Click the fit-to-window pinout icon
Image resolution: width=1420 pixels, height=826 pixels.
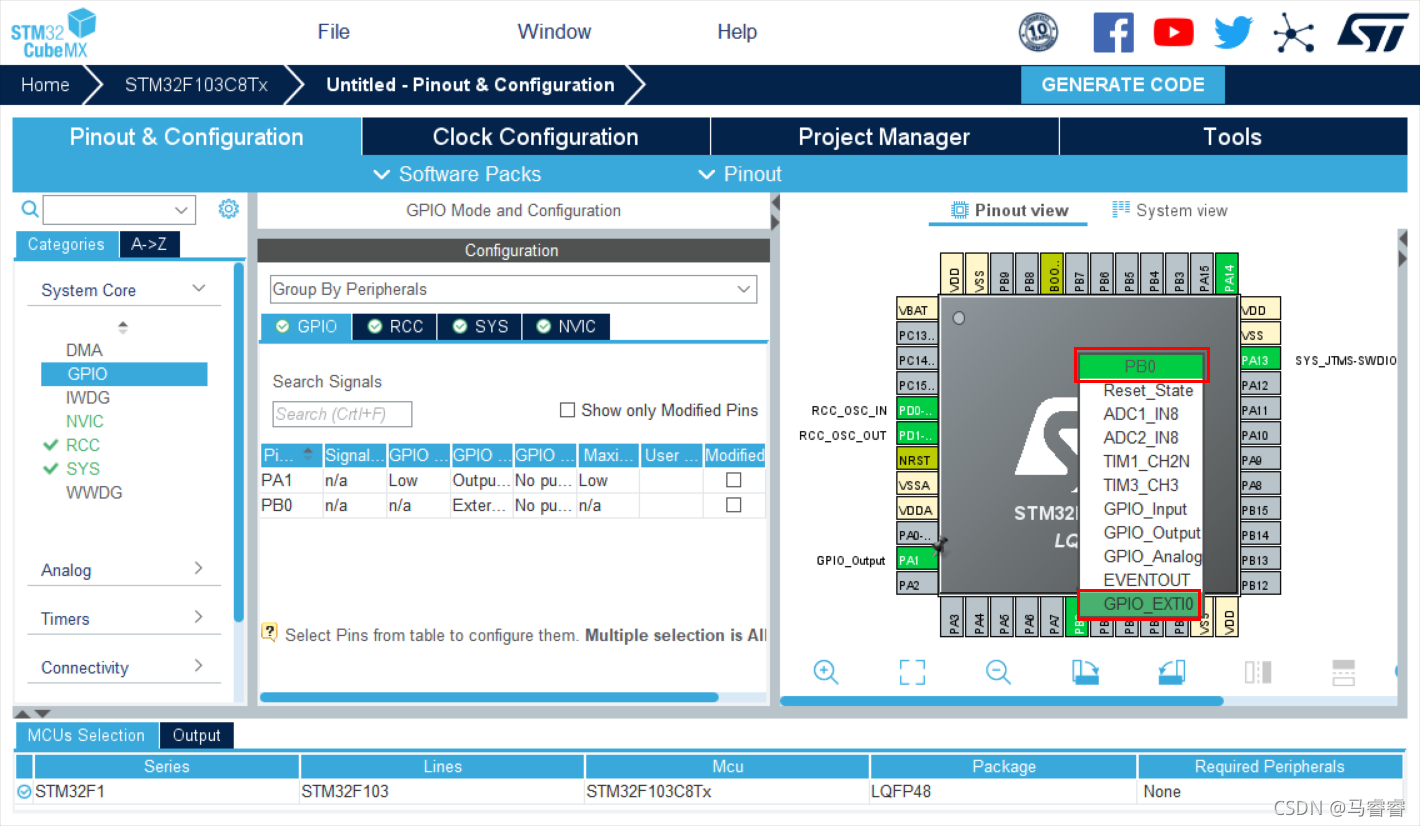(x=912, y=672)
